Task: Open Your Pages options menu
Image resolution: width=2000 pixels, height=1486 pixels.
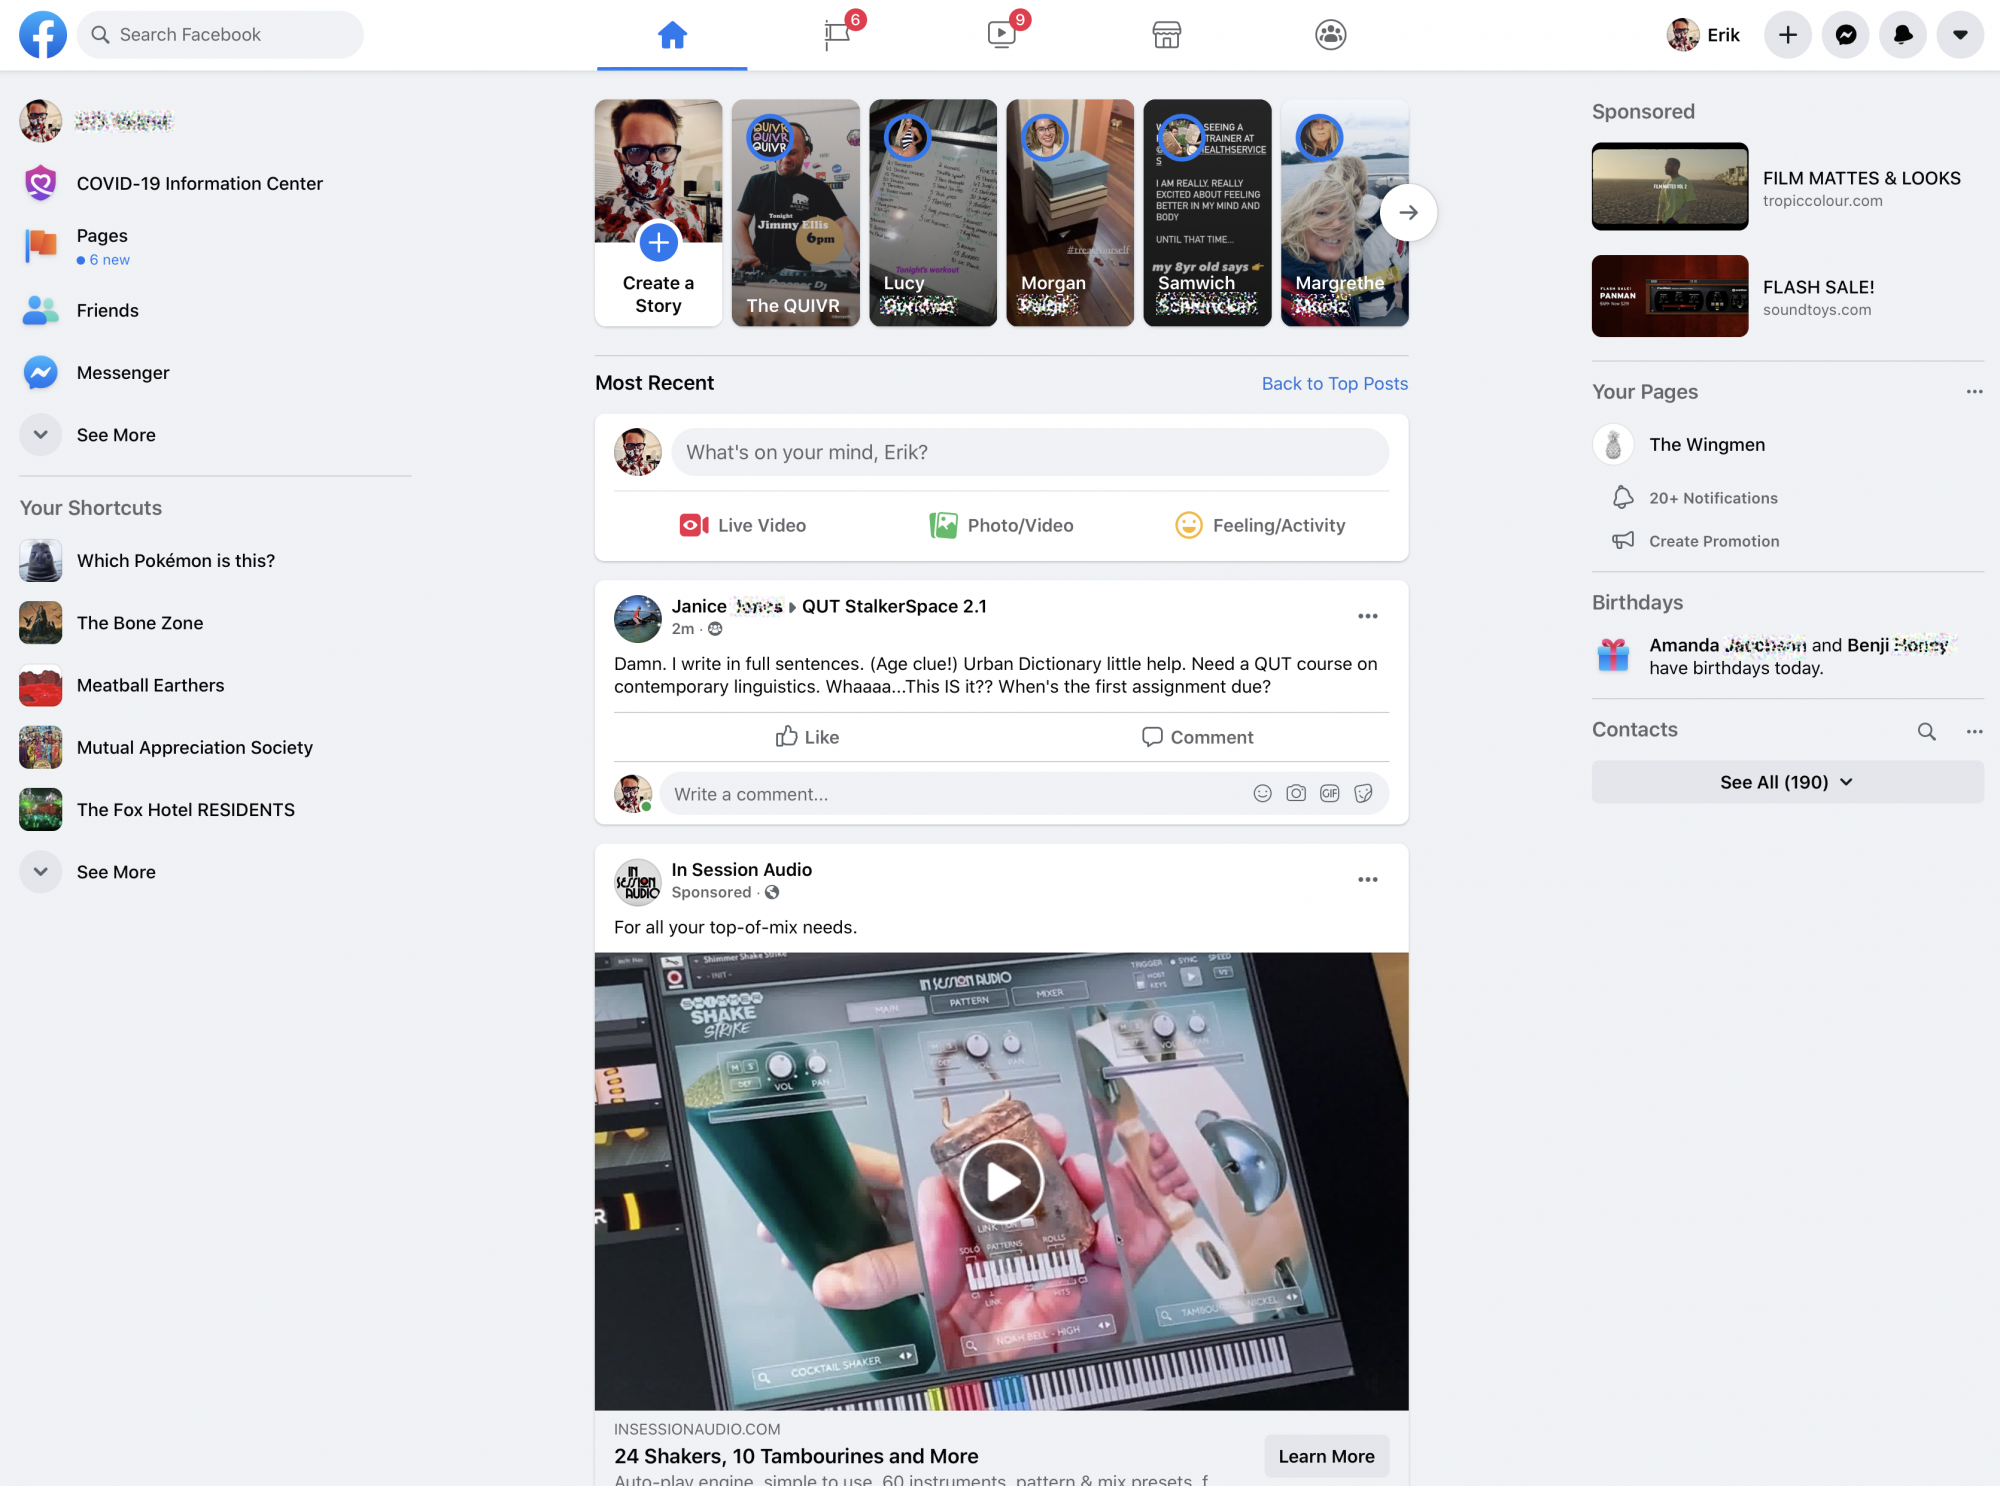Action: (1974, 392)
